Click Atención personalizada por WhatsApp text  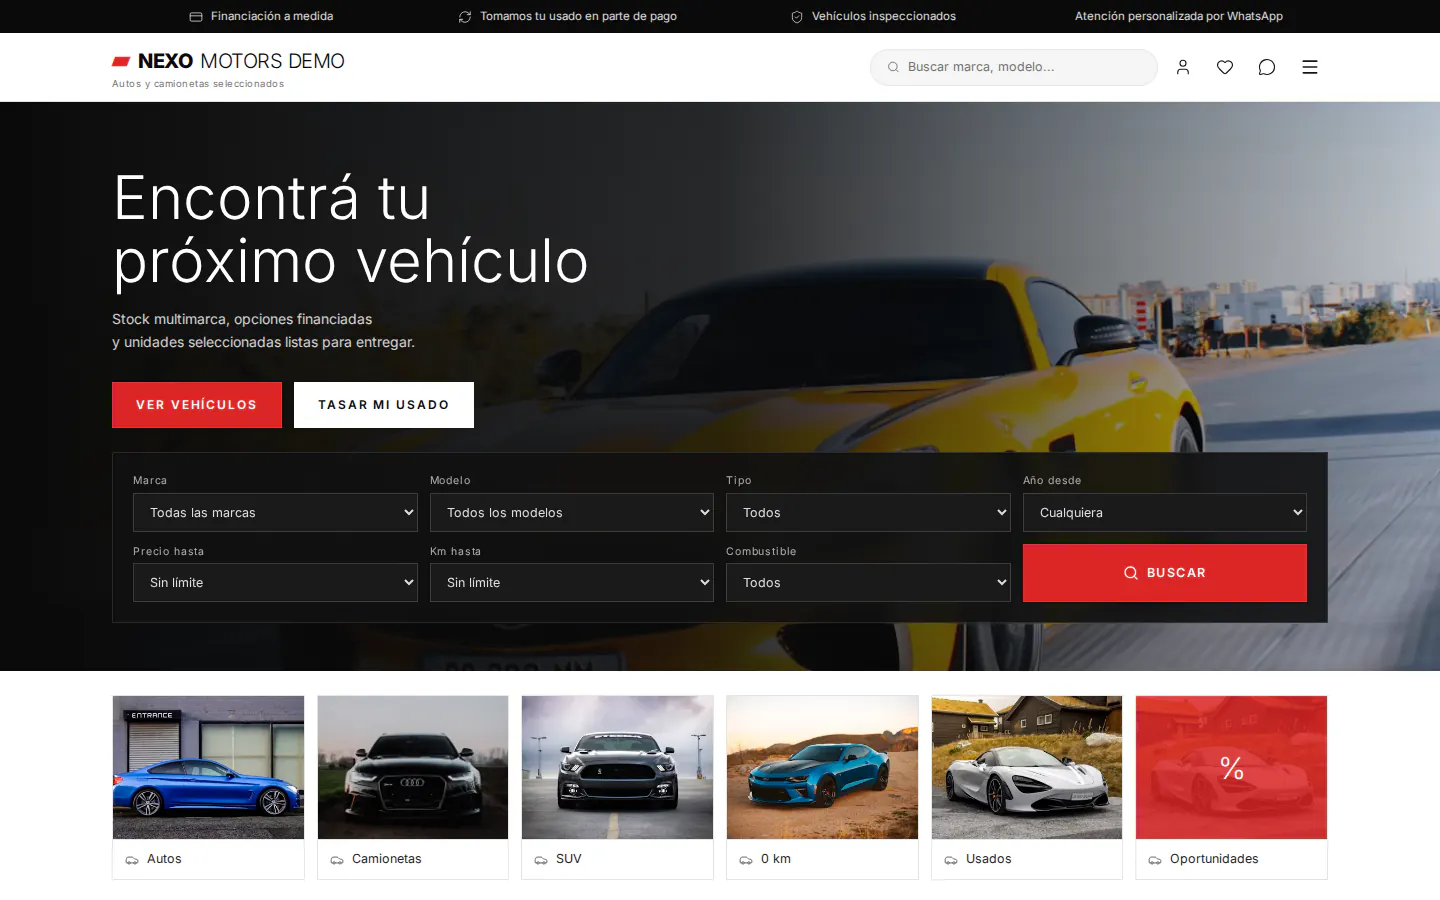1179,16
